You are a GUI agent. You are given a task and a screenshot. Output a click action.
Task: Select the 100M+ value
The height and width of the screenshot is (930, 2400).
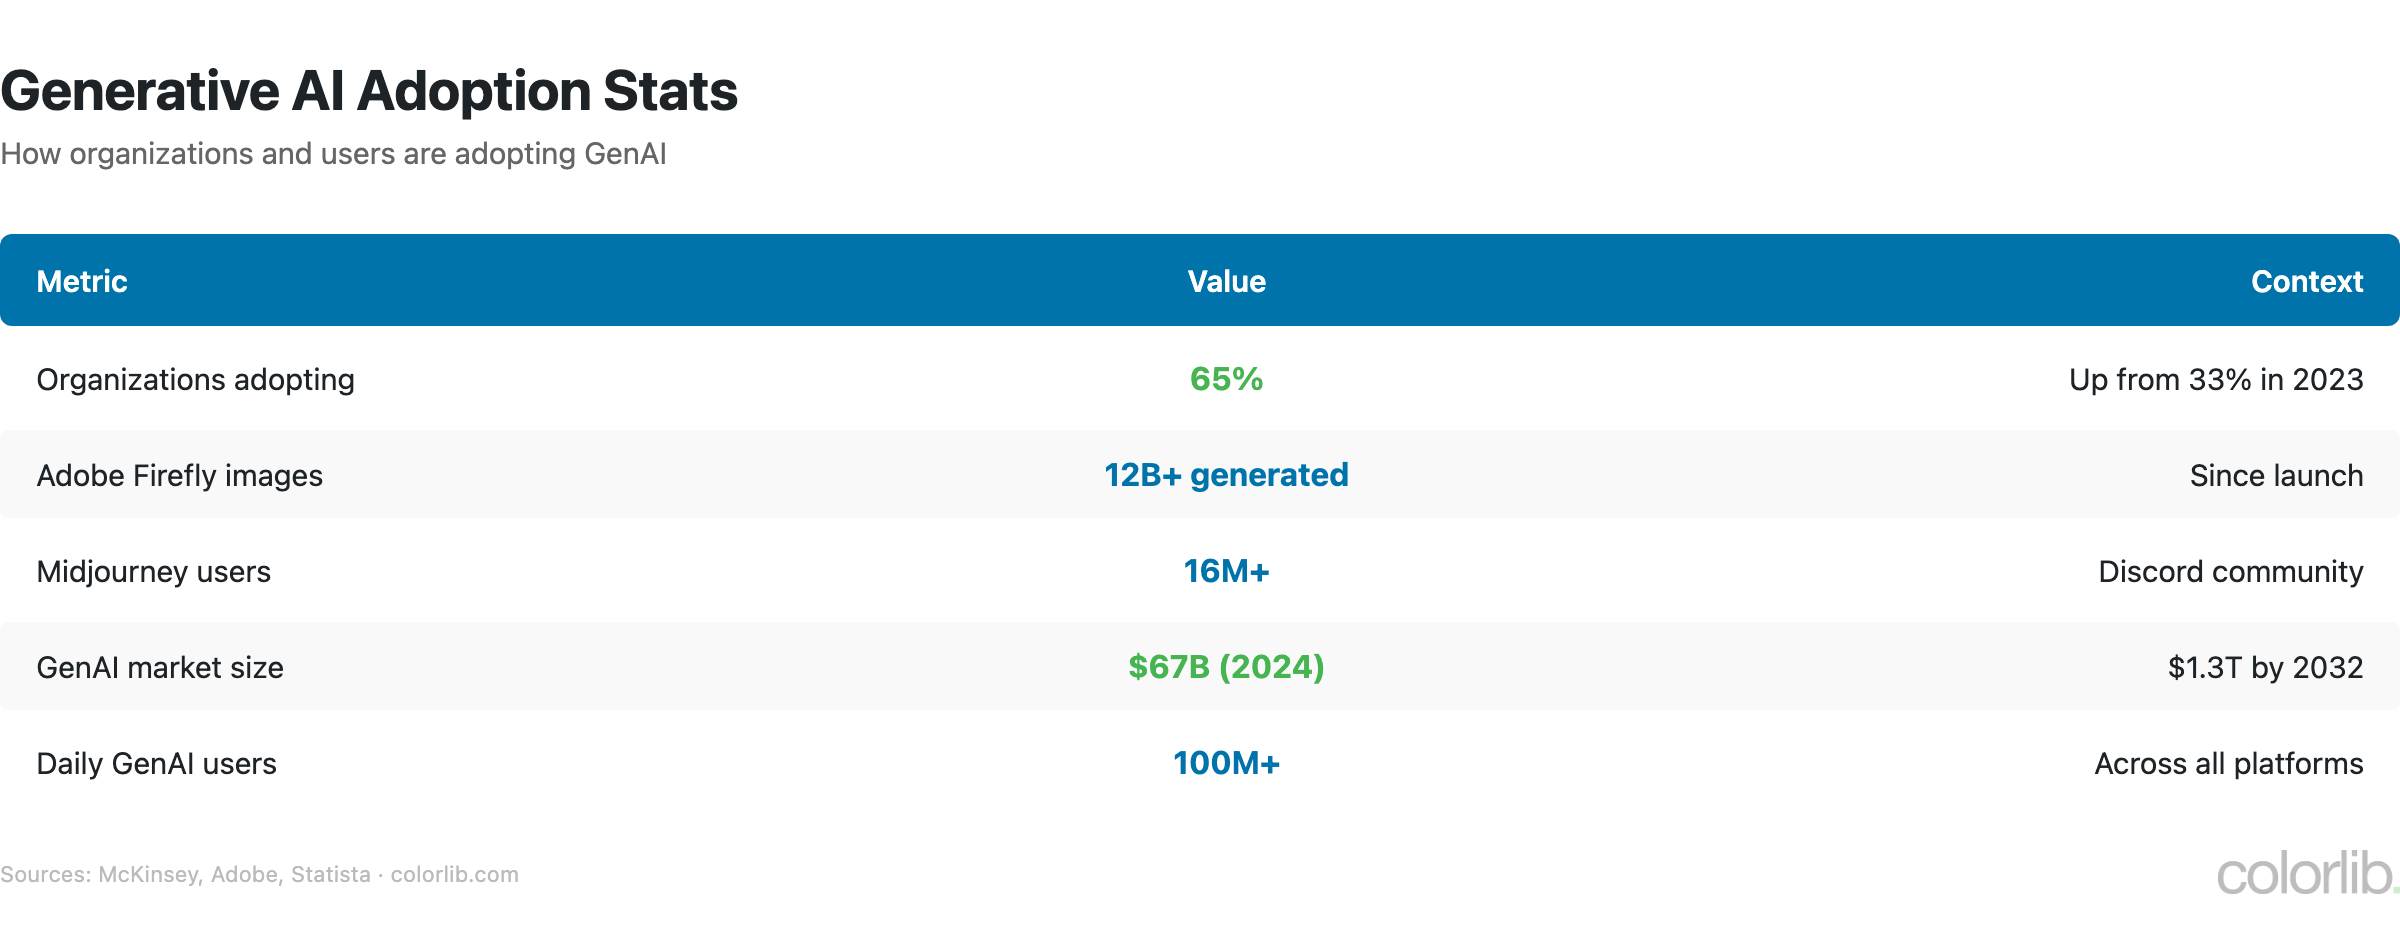coord(1226,763)
